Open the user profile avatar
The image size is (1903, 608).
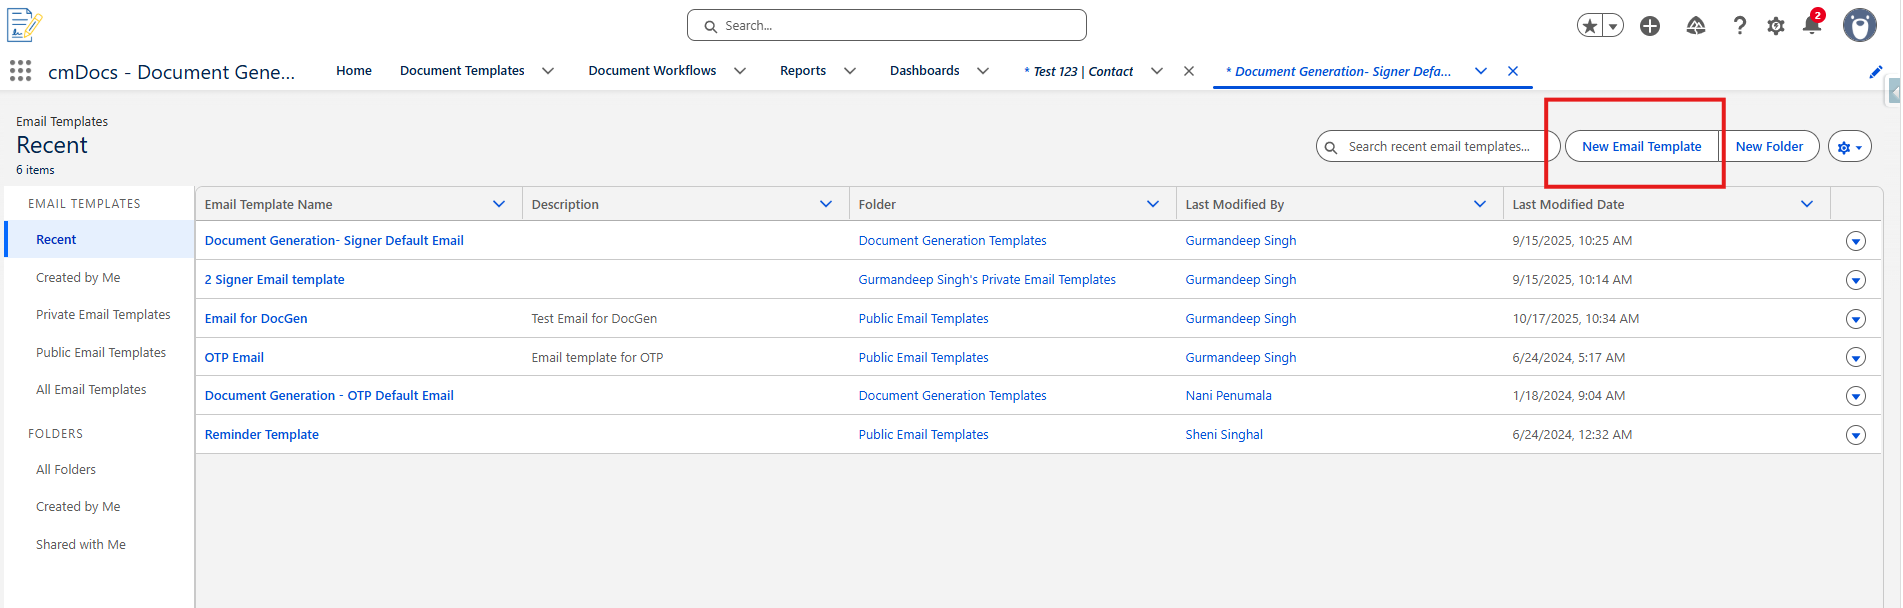[x=1860, y=25]
